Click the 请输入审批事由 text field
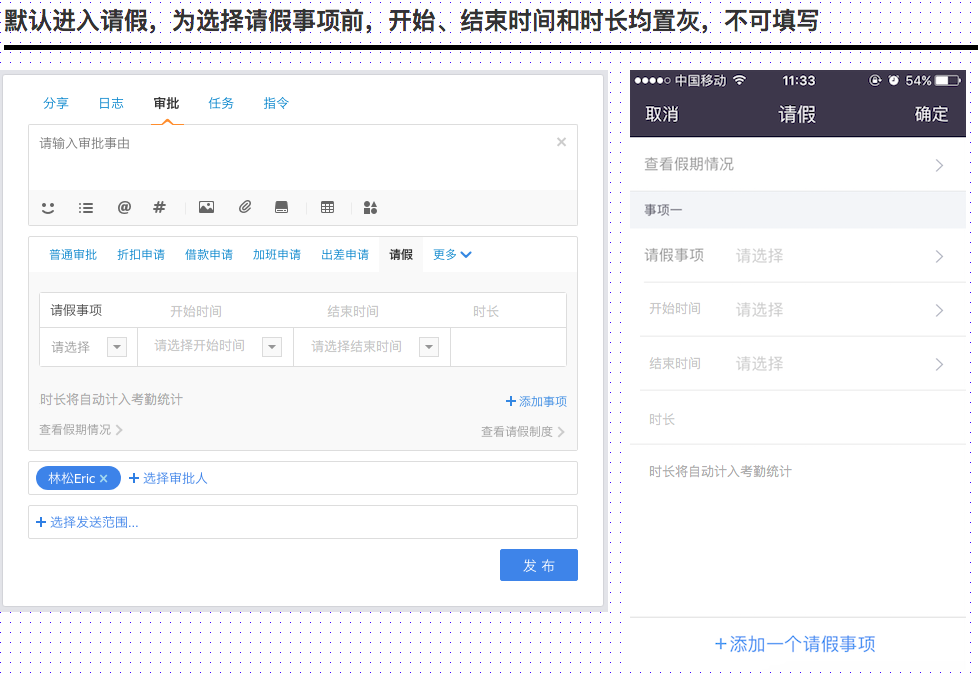This screenshot has height=675, width=978. coord(290,155)
